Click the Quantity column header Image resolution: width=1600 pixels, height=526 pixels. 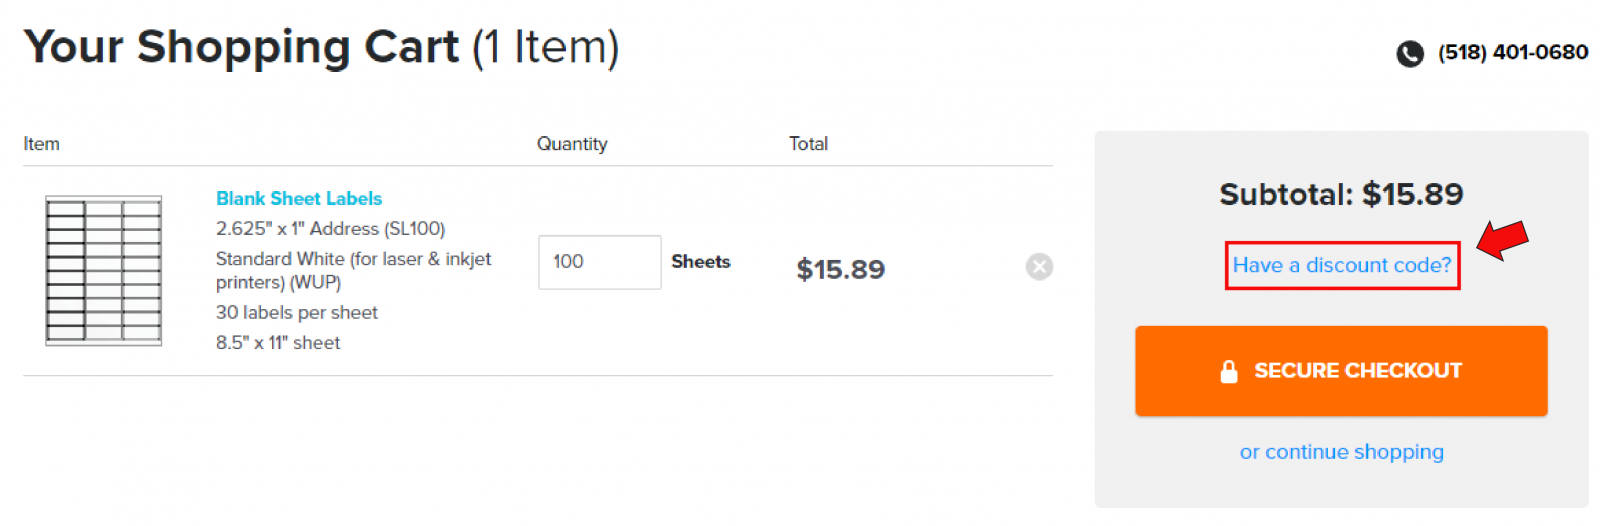572,144
